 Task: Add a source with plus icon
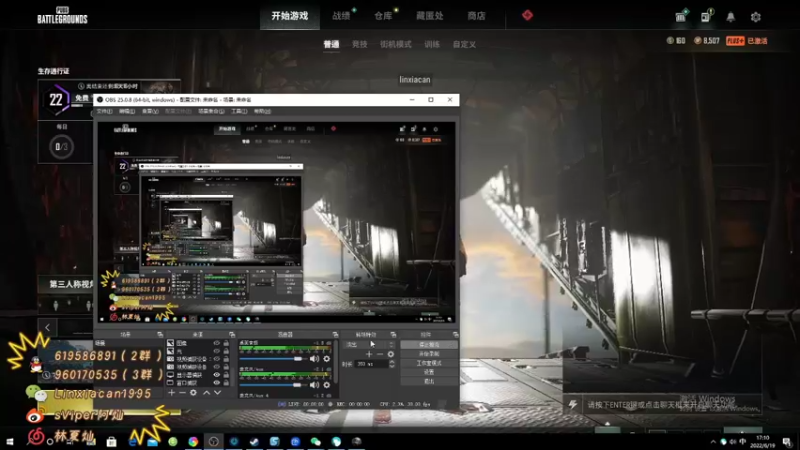(171, 392)
